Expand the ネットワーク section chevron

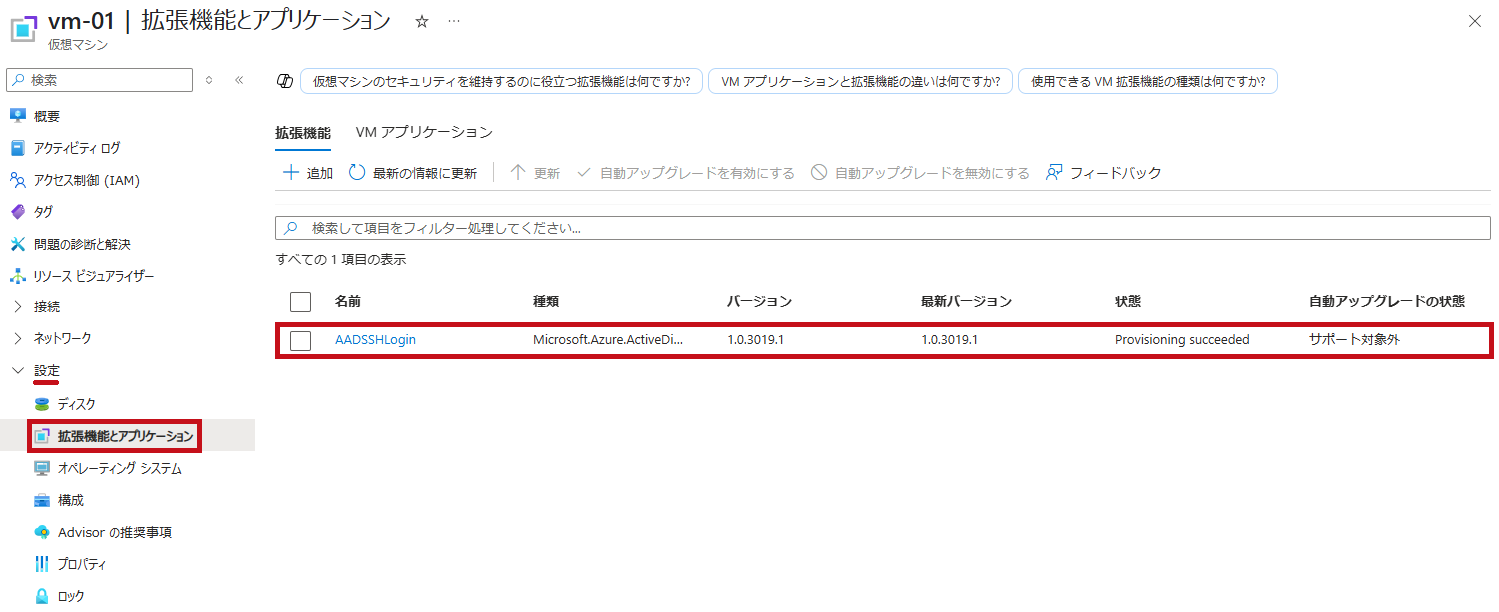pos(17,339)
